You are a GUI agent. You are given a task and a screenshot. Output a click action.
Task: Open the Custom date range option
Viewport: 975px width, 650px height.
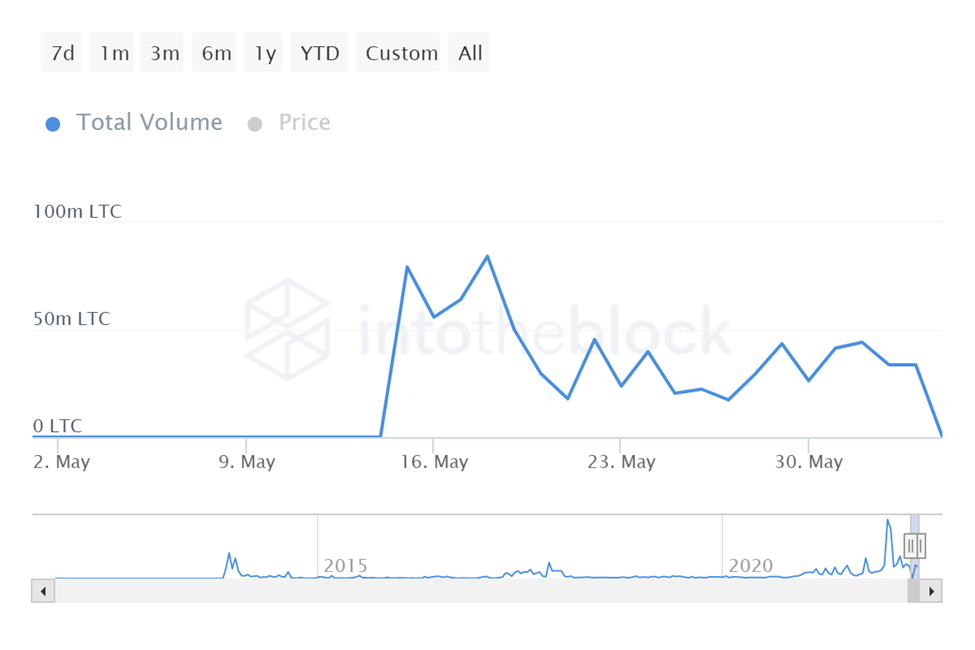[x=402, y=53]
